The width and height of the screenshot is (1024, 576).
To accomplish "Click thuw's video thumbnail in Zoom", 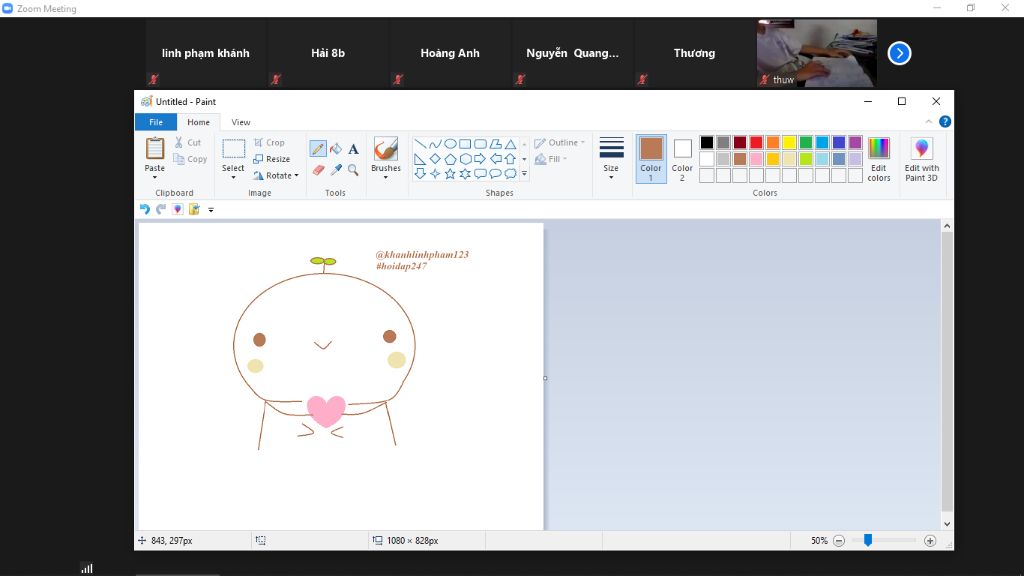I will [816, 53].
